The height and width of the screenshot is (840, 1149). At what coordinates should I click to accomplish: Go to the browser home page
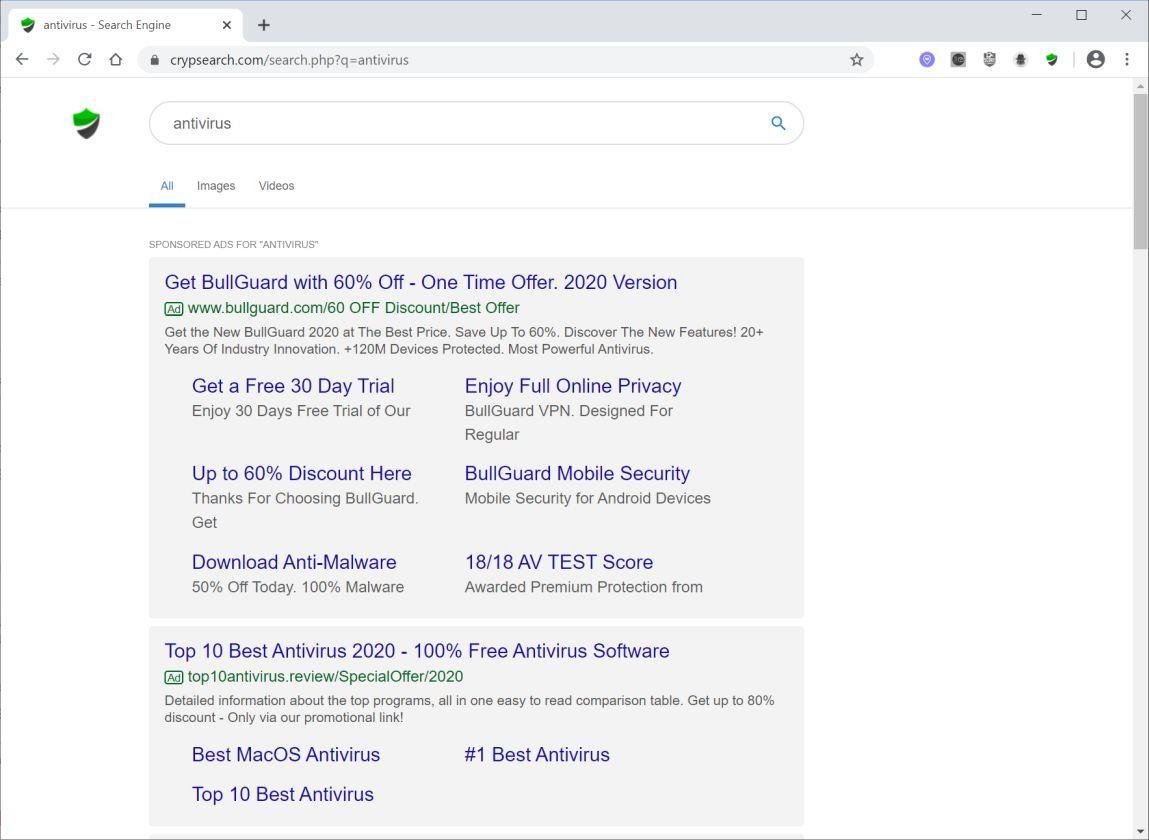116,60
